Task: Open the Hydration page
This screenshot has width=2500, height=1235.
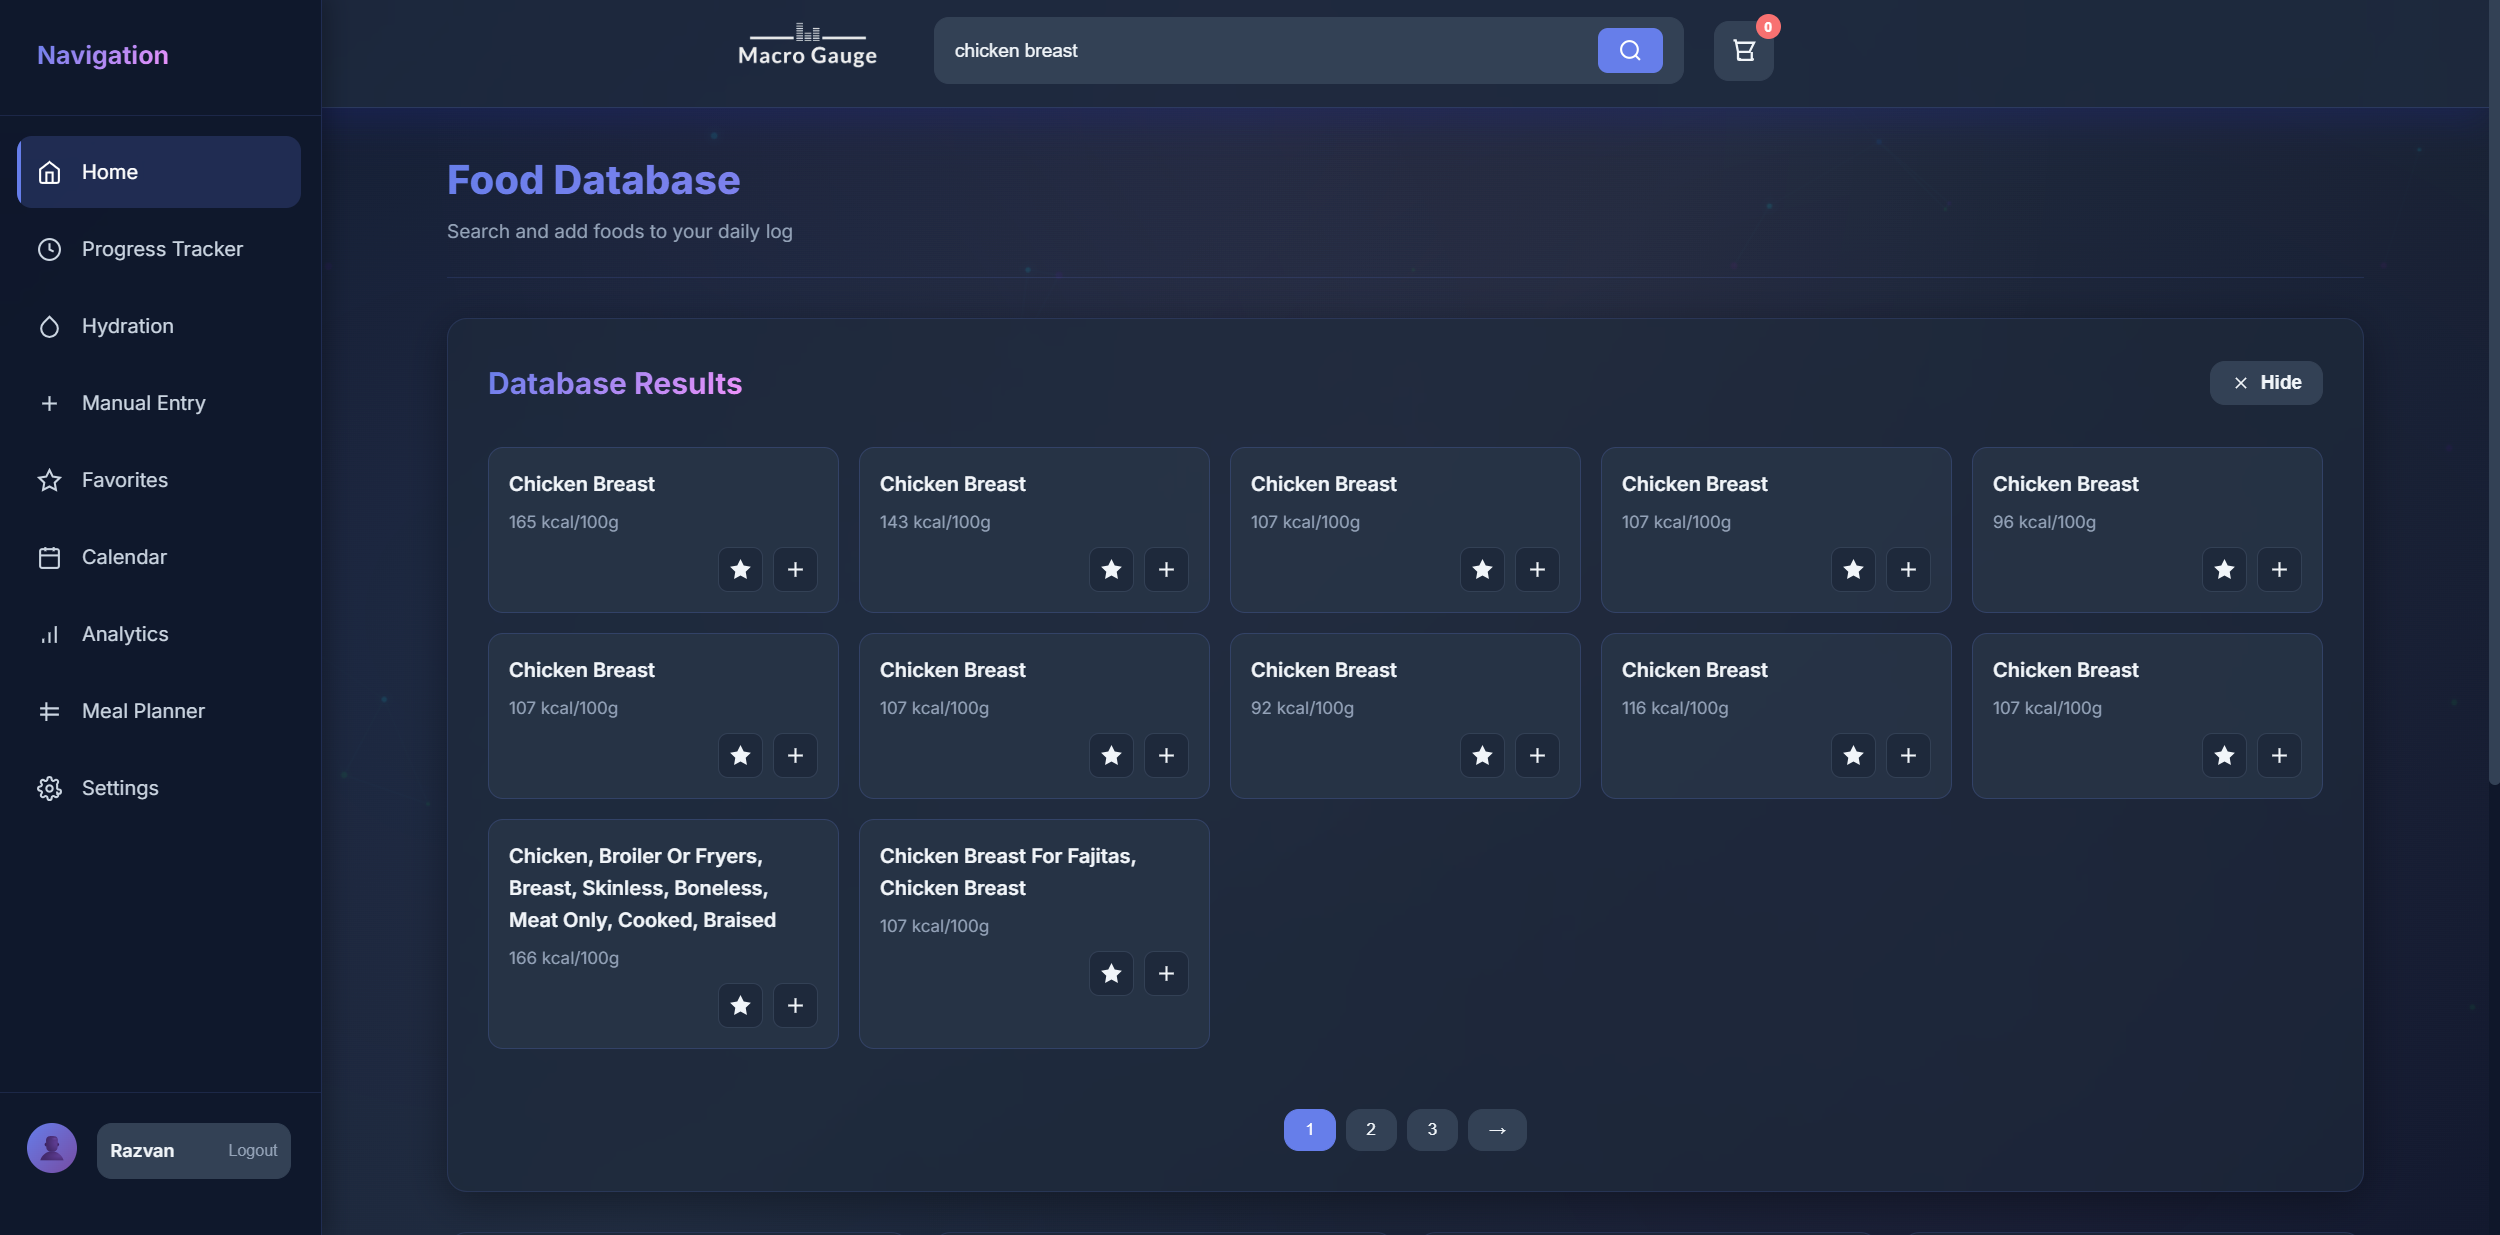Action: pyautogui.click(x=127, y=326)
